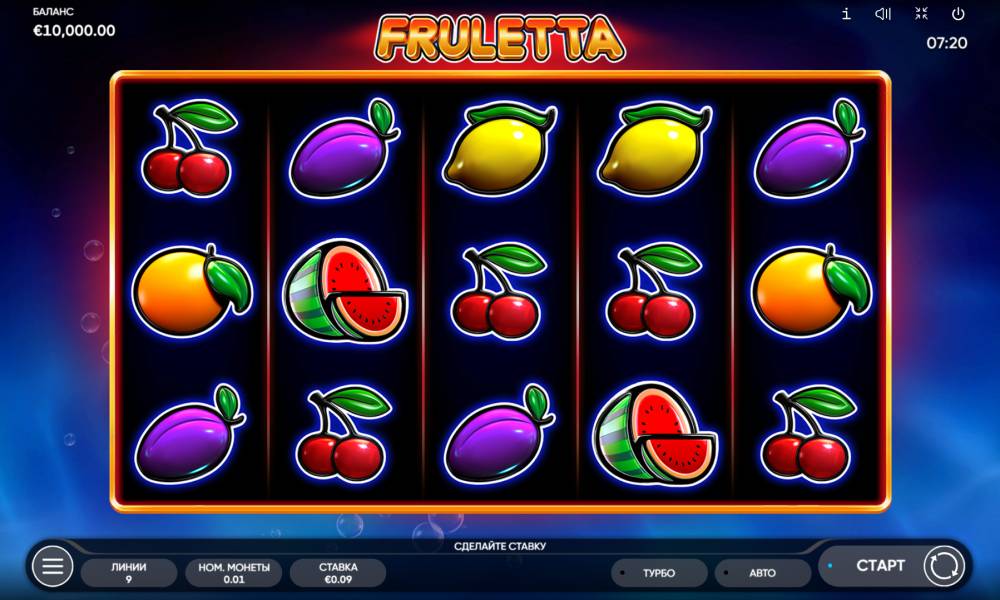Enable ТУРБО mode
This screenshot has height=600, width=1000.
click(x=659, y=573)
